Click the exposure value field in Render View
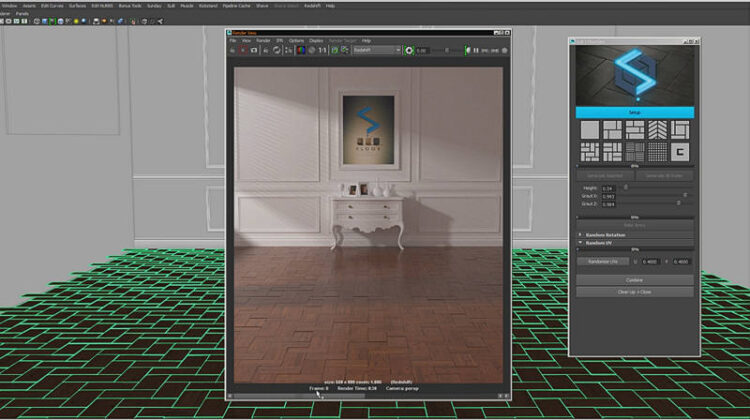This screenshot has width=750, height=420. (x=422, y=50)
